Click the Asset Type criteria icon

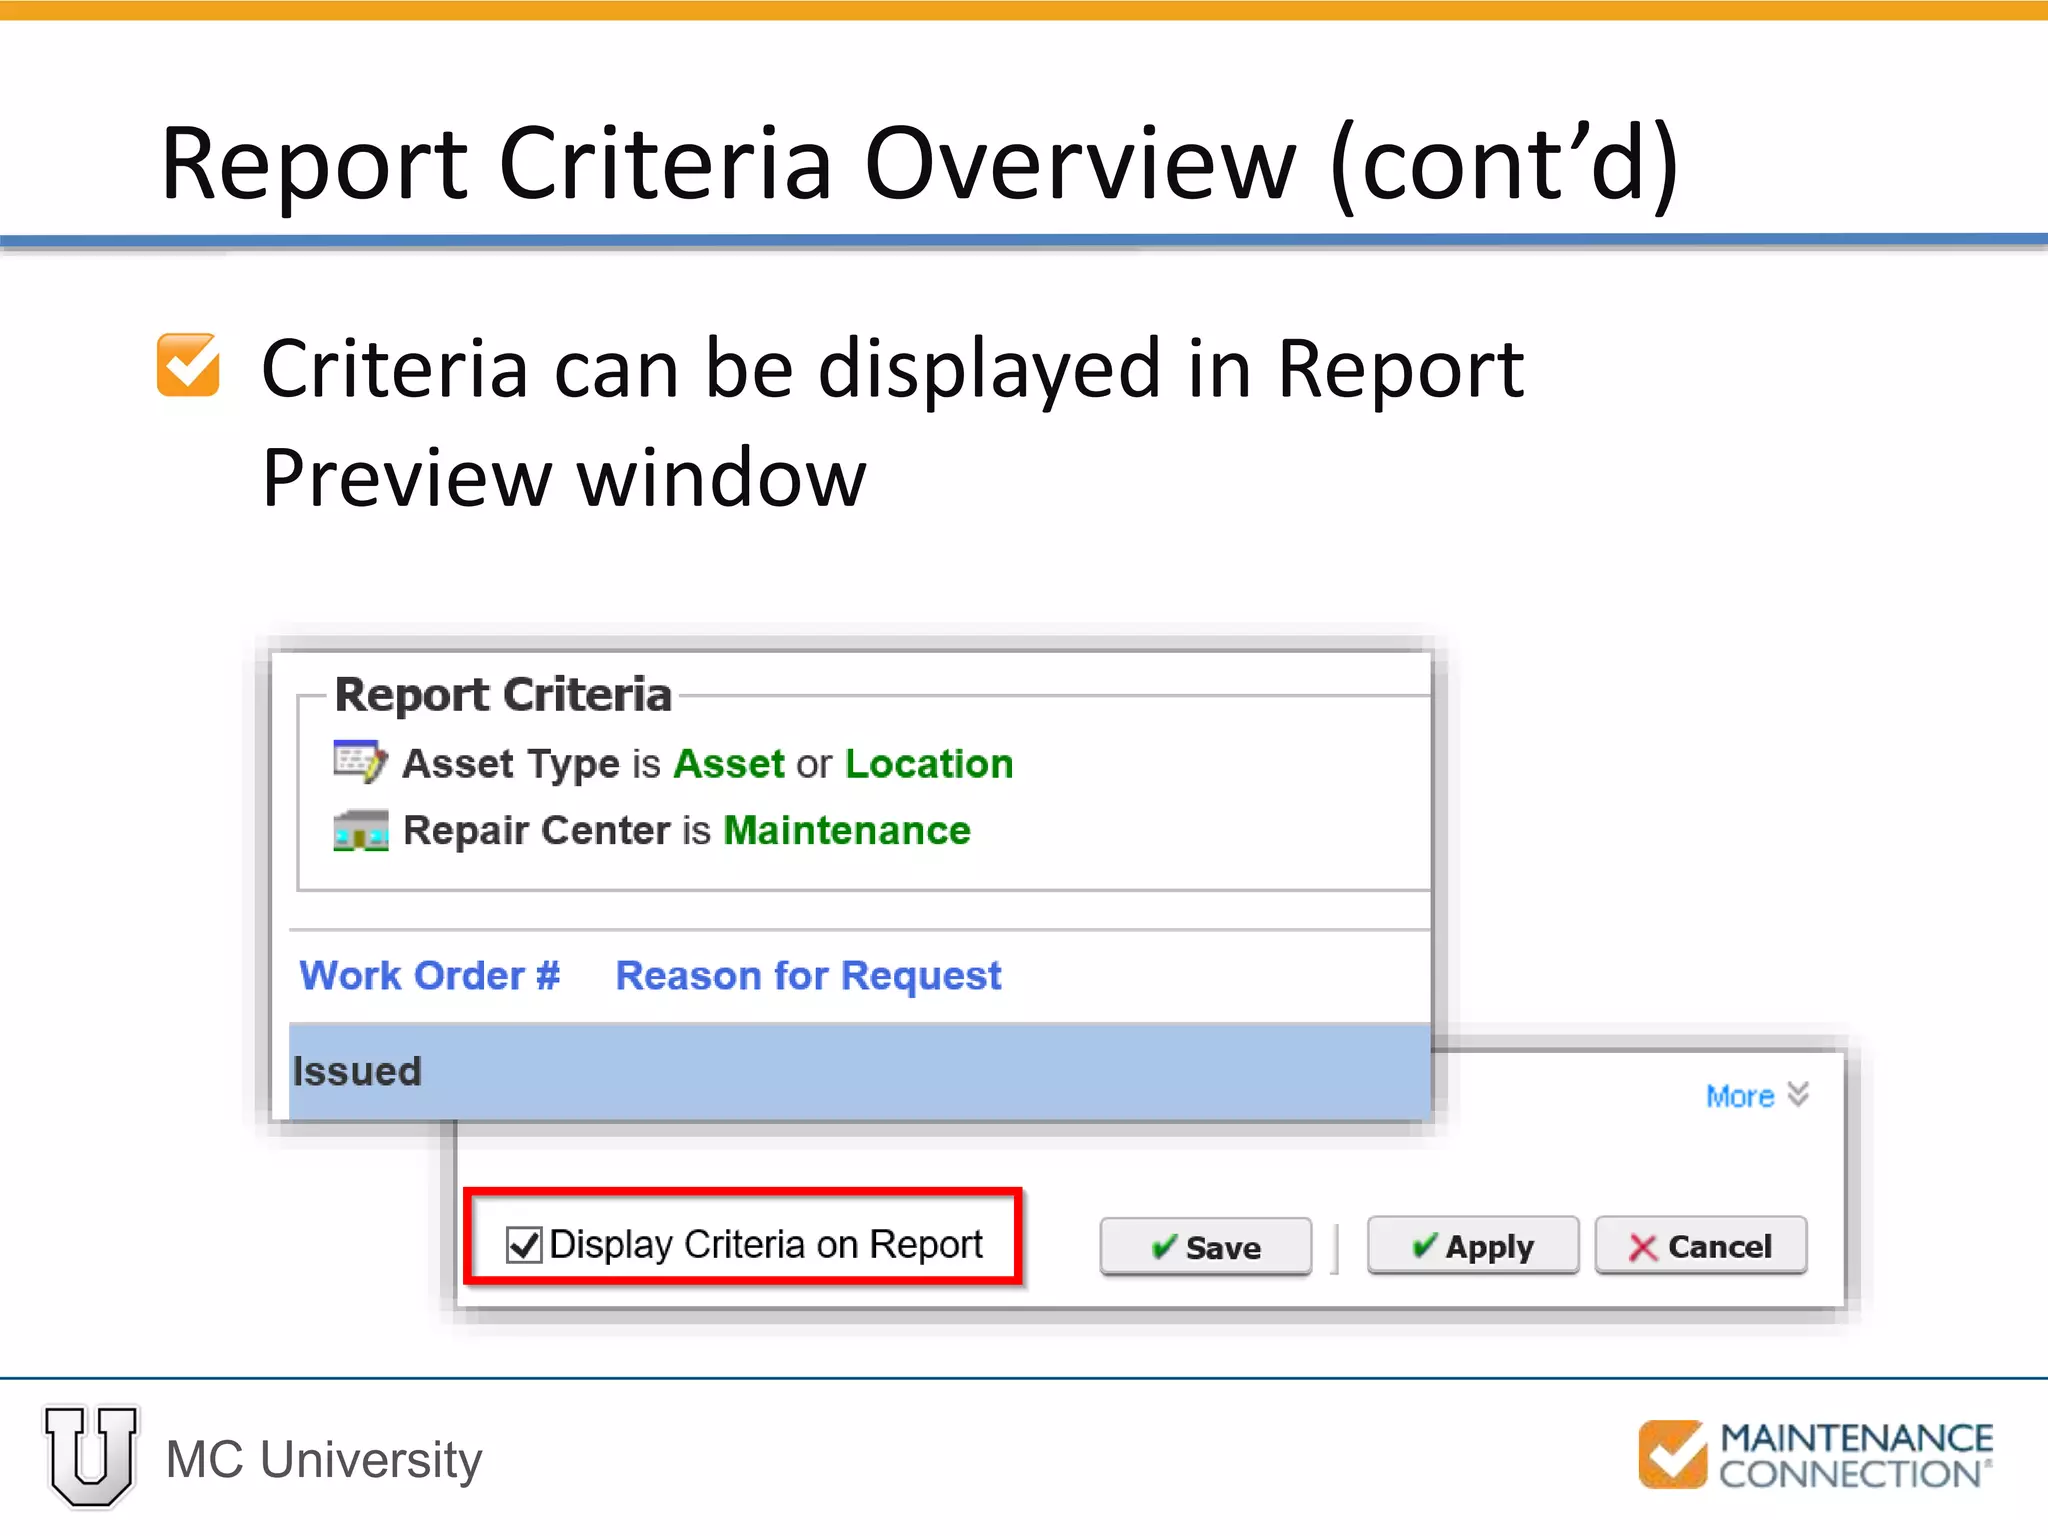[x=359, y=762]
